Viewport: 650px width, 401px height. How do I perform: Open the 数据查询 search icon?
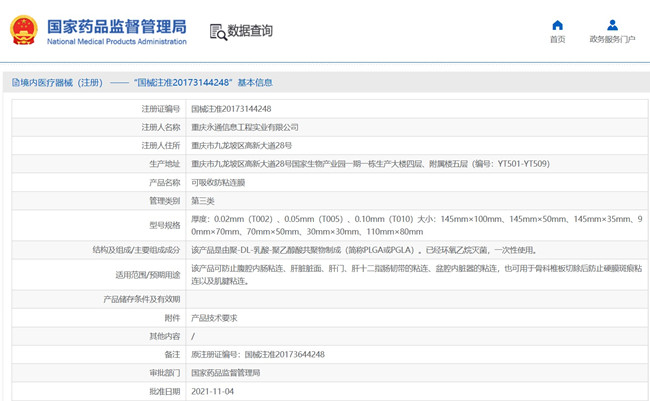click(x=218, y=32)
